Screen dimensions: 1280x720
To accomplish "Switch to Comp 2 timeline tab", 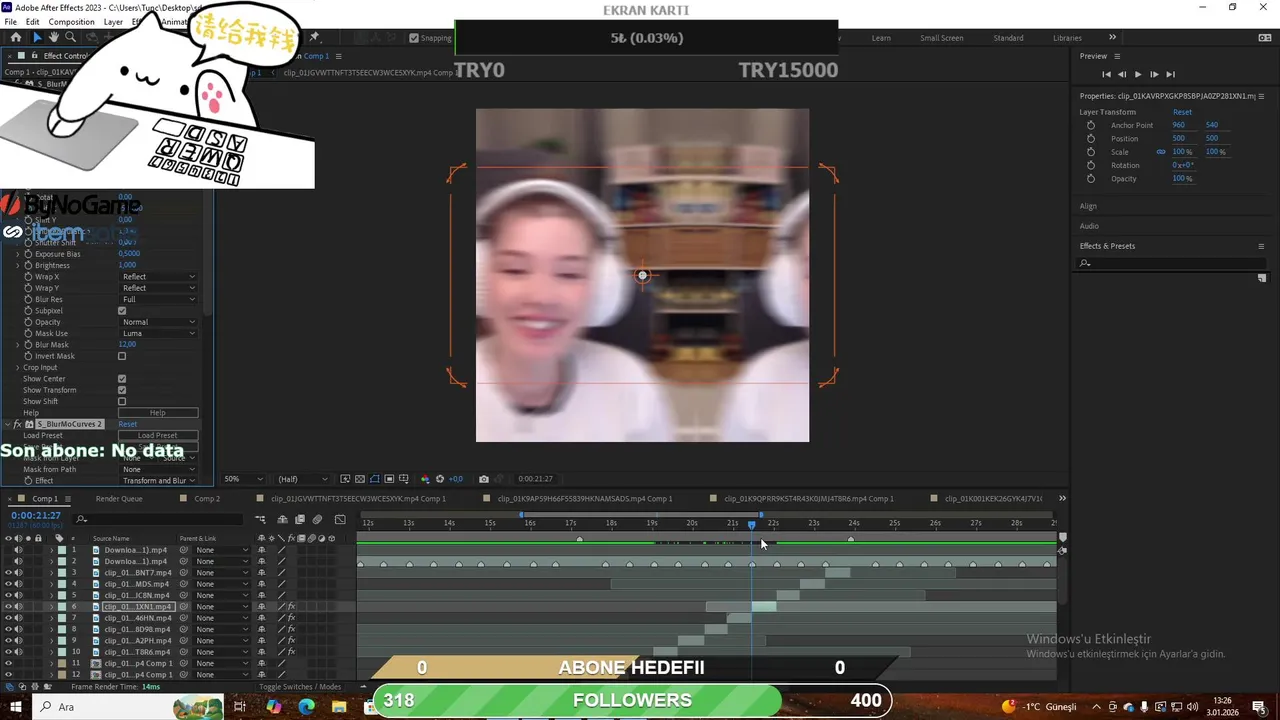I will [207, 499].
